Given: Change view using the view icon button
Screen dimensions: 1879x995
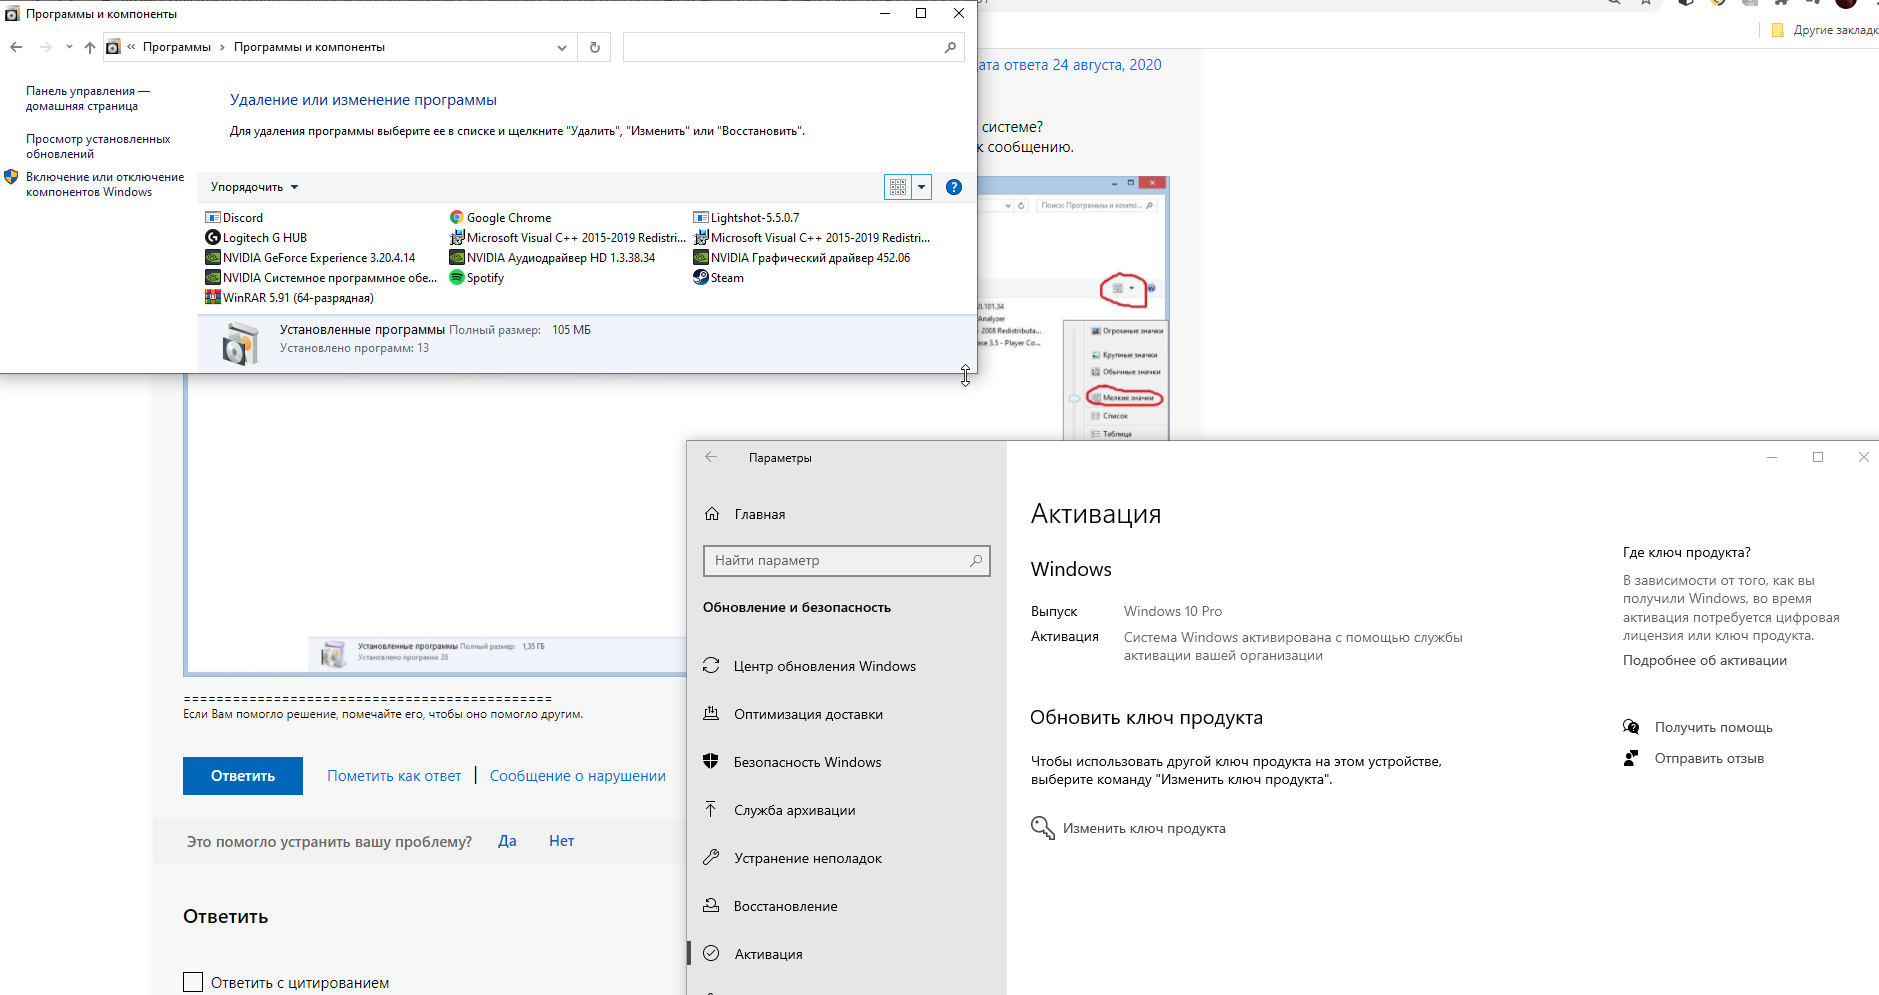Looking at the screenshot, I should pos(898,187).
